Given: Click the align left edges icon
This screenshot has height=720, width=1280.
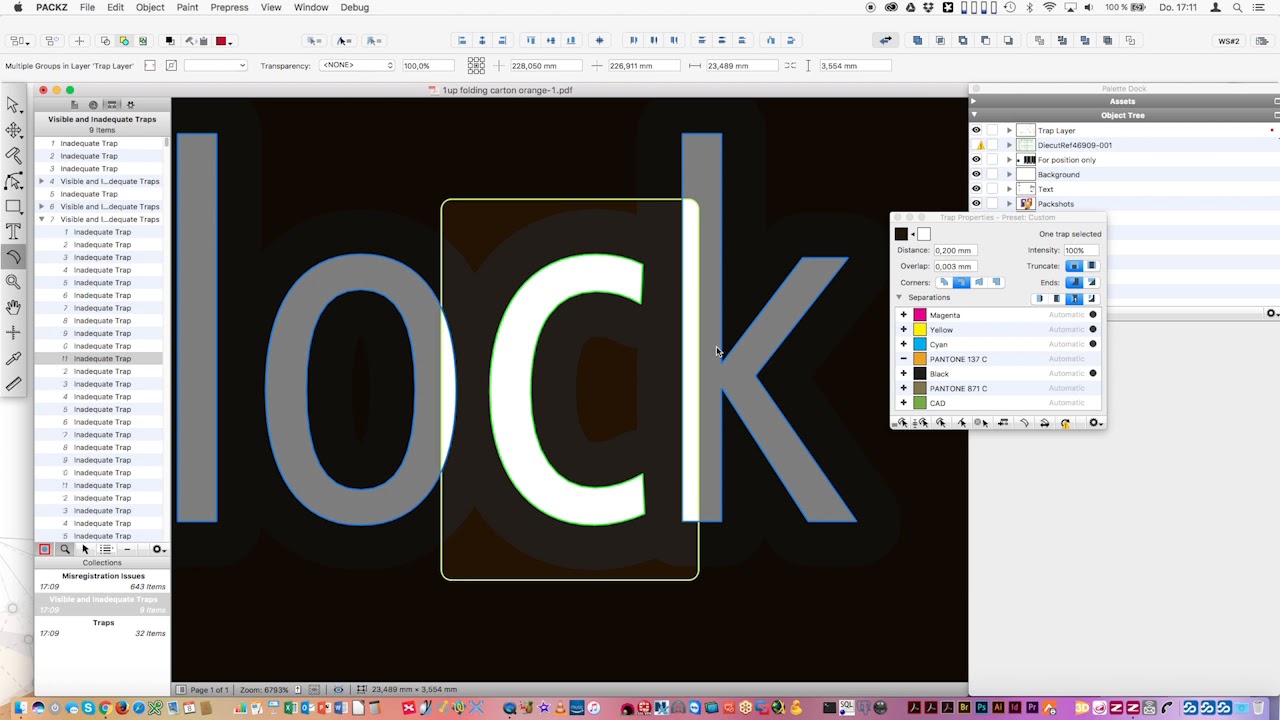Looking at the screenshot, I should (462, 41).
